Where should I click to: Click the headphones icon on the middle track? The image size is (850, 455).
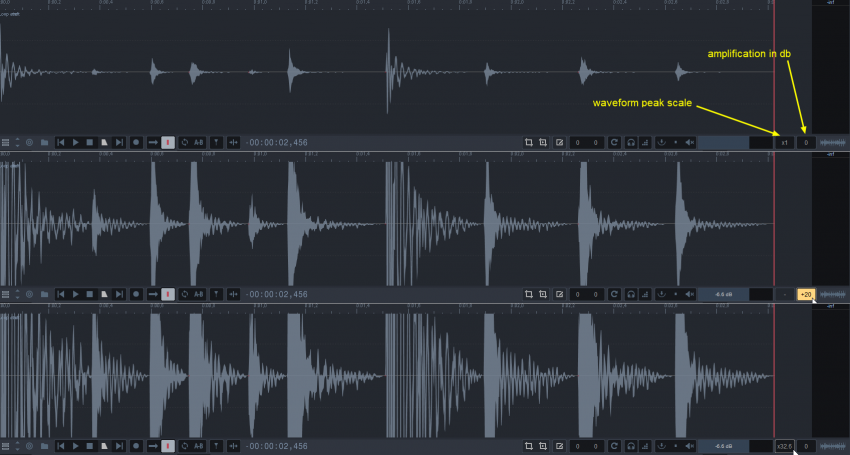pos(631,295)
